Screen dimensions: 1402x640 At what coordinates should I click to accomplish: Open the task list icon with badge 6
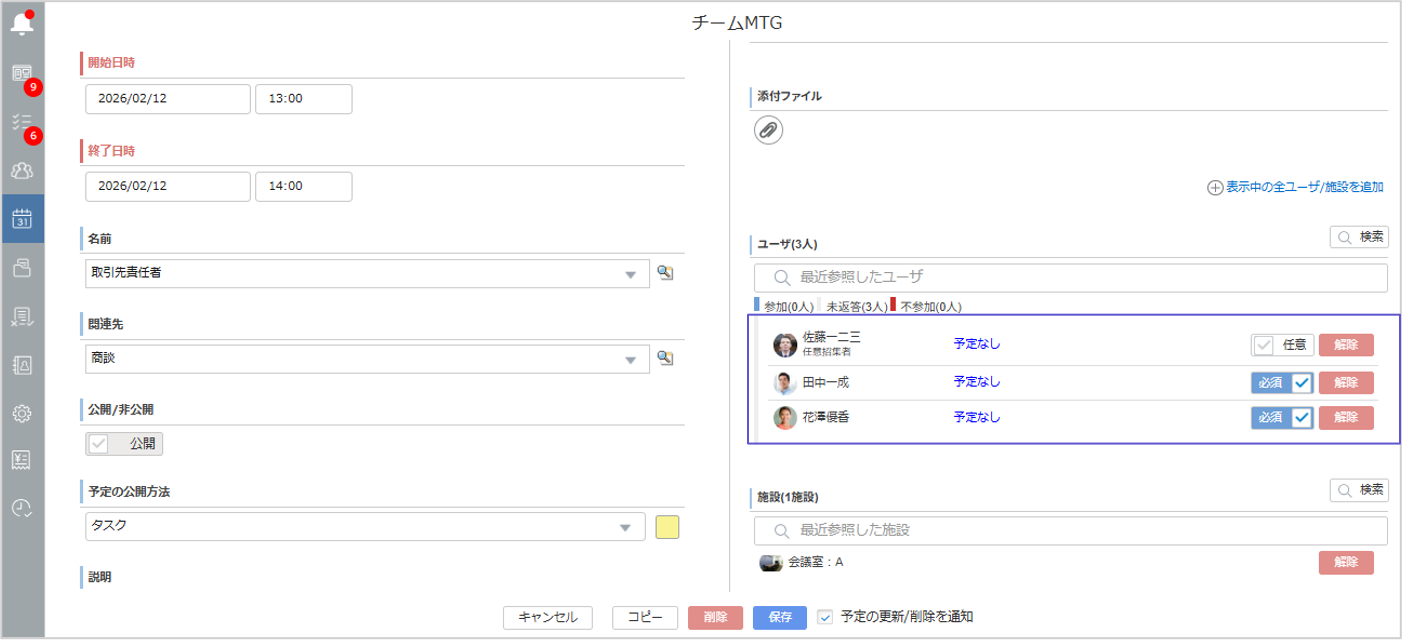(x=22, y=122)
